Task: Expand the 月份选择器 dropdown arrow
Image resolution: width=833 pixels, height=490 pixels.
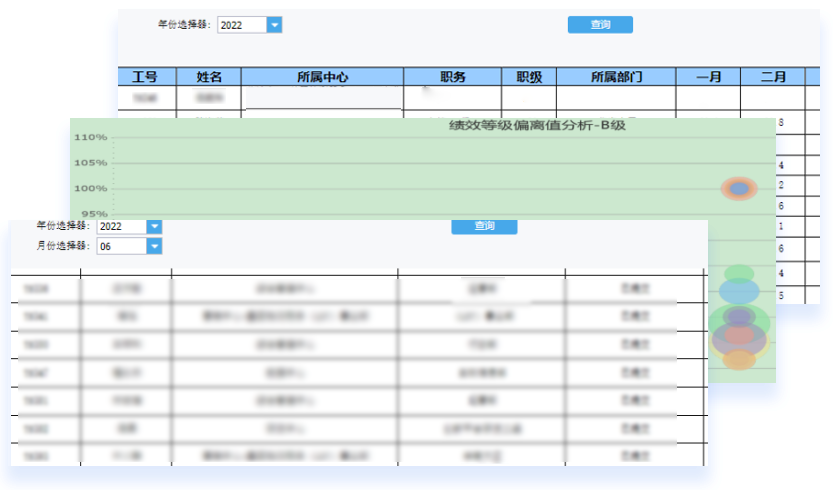Action: (154, 246)
